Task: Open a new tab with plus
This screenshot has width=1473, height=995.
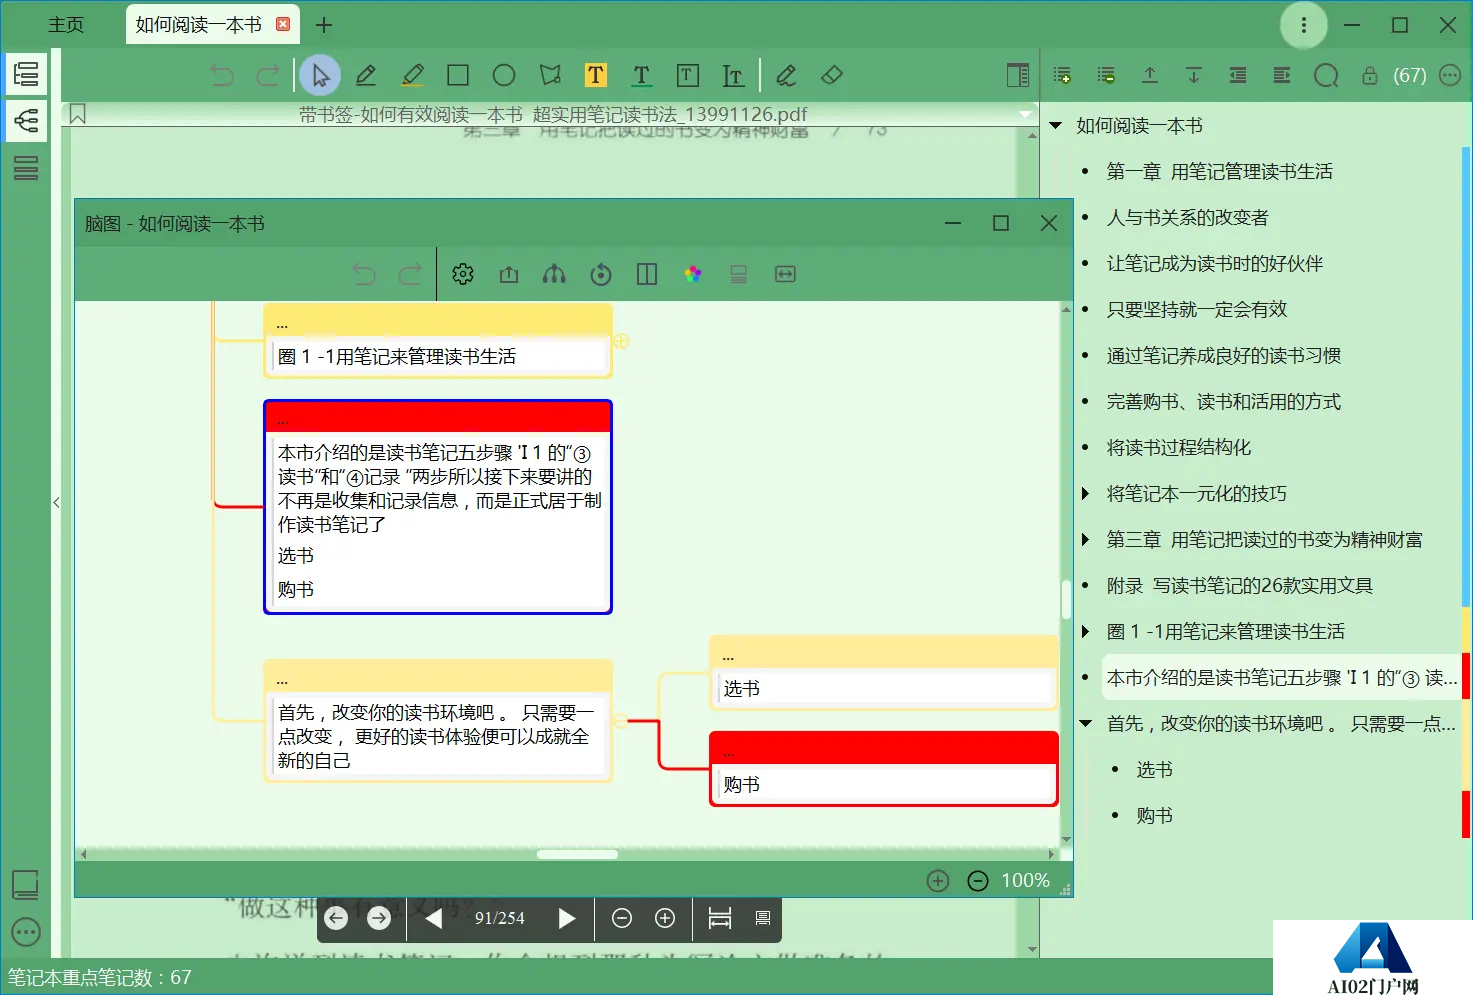Action: pyautogui.click(x=324, y=25)
